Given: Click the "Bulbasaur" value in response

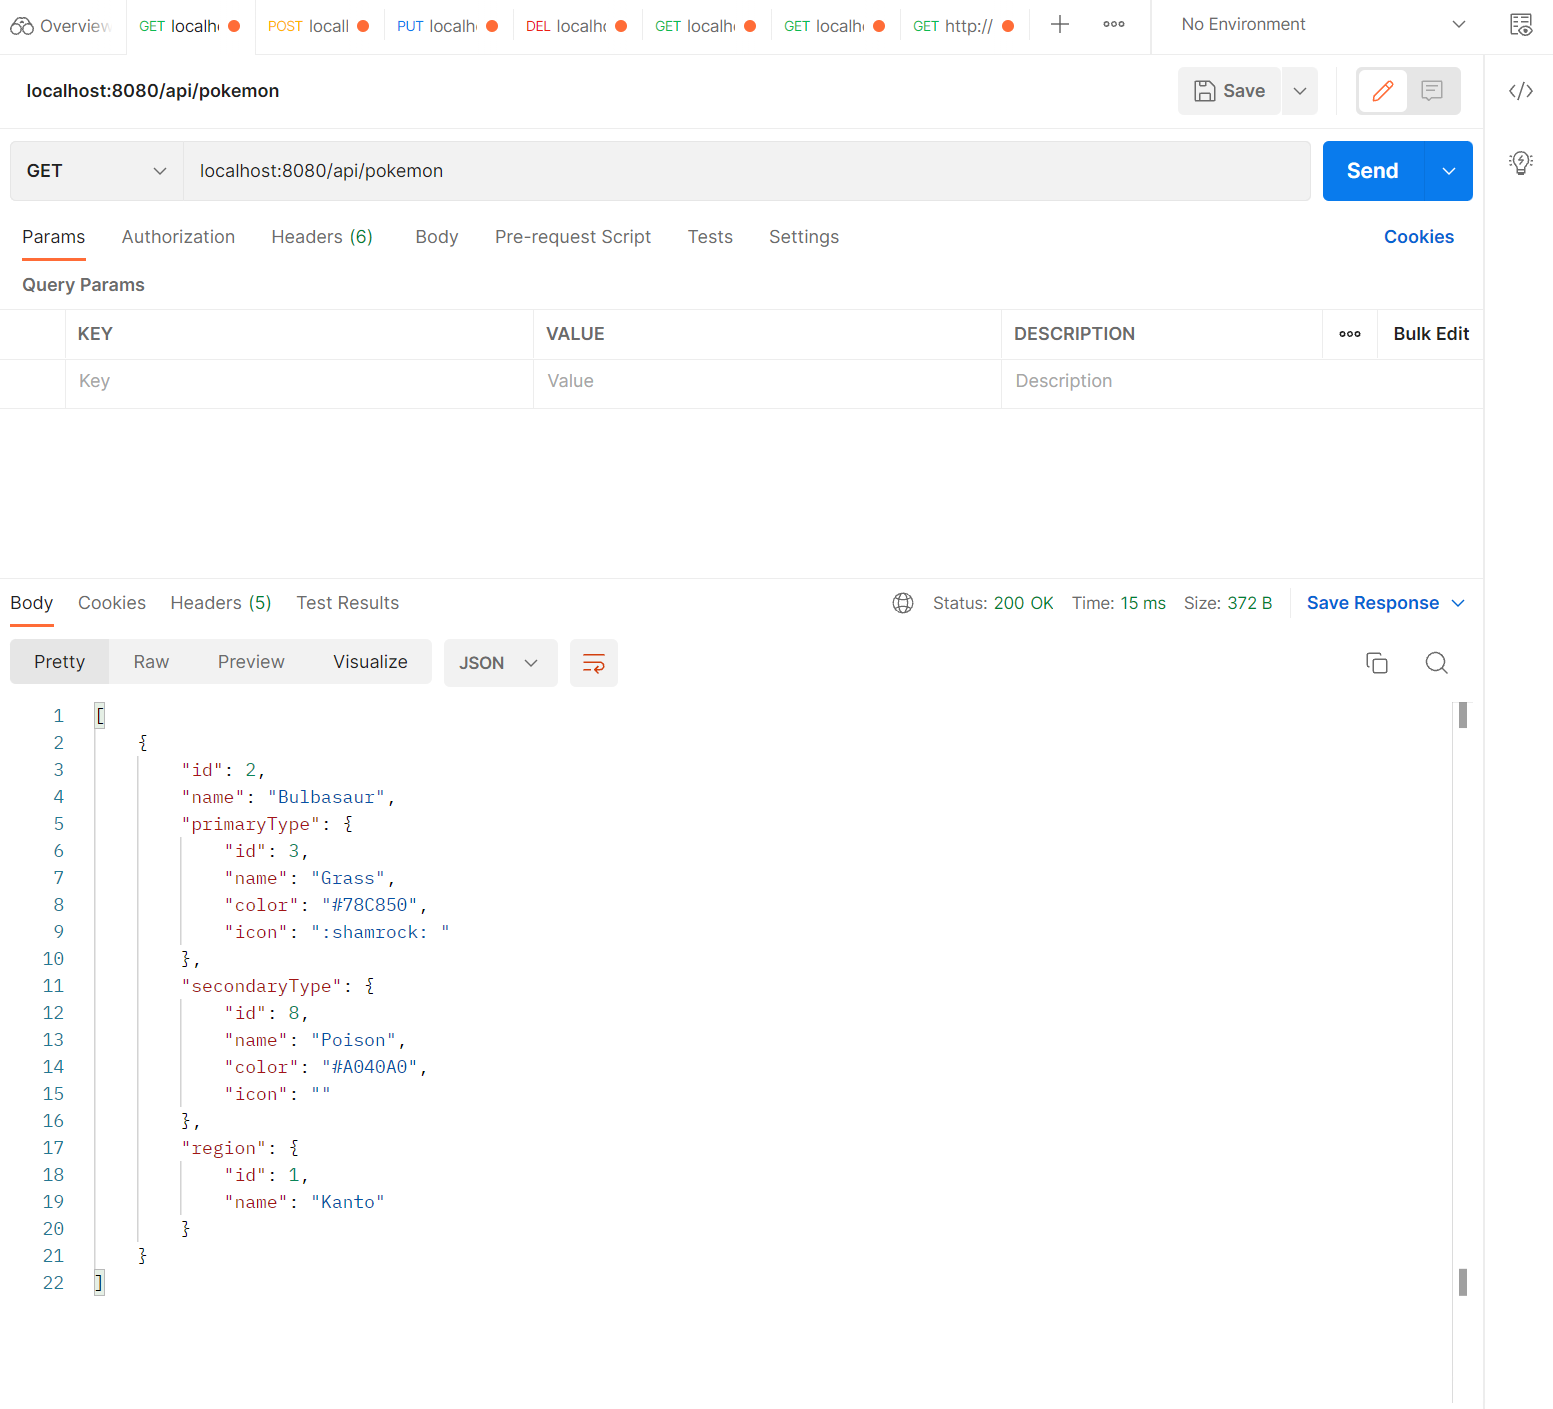Looking at the screenshot, I should pyautogui.click(x=326, y=797).
